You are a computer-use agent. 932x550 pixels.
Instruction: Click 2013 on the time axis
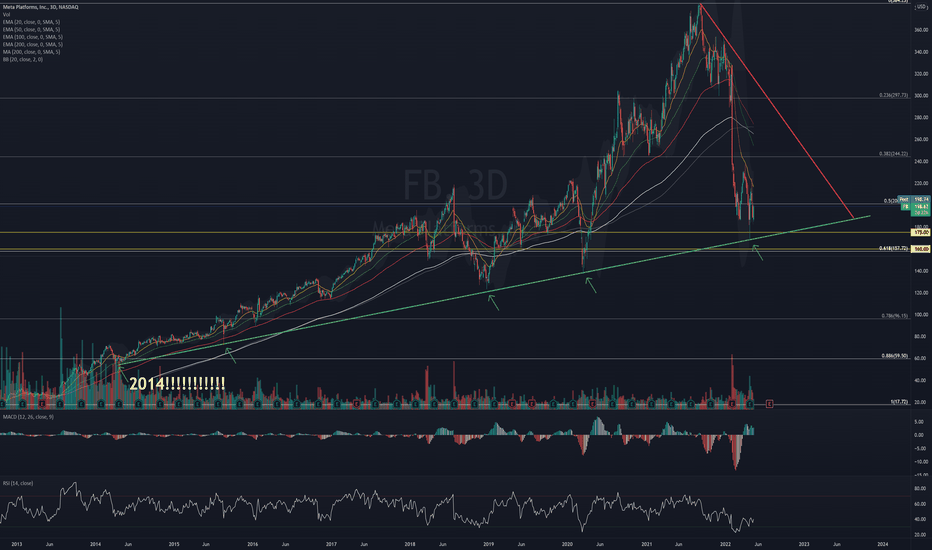(17, 544)
